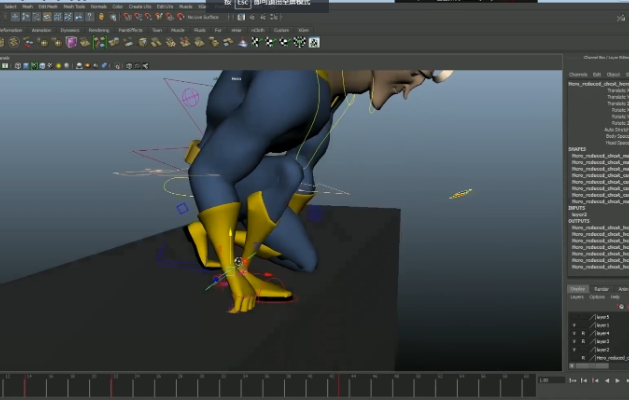Click the SHAPES section header

pos(577,149)
